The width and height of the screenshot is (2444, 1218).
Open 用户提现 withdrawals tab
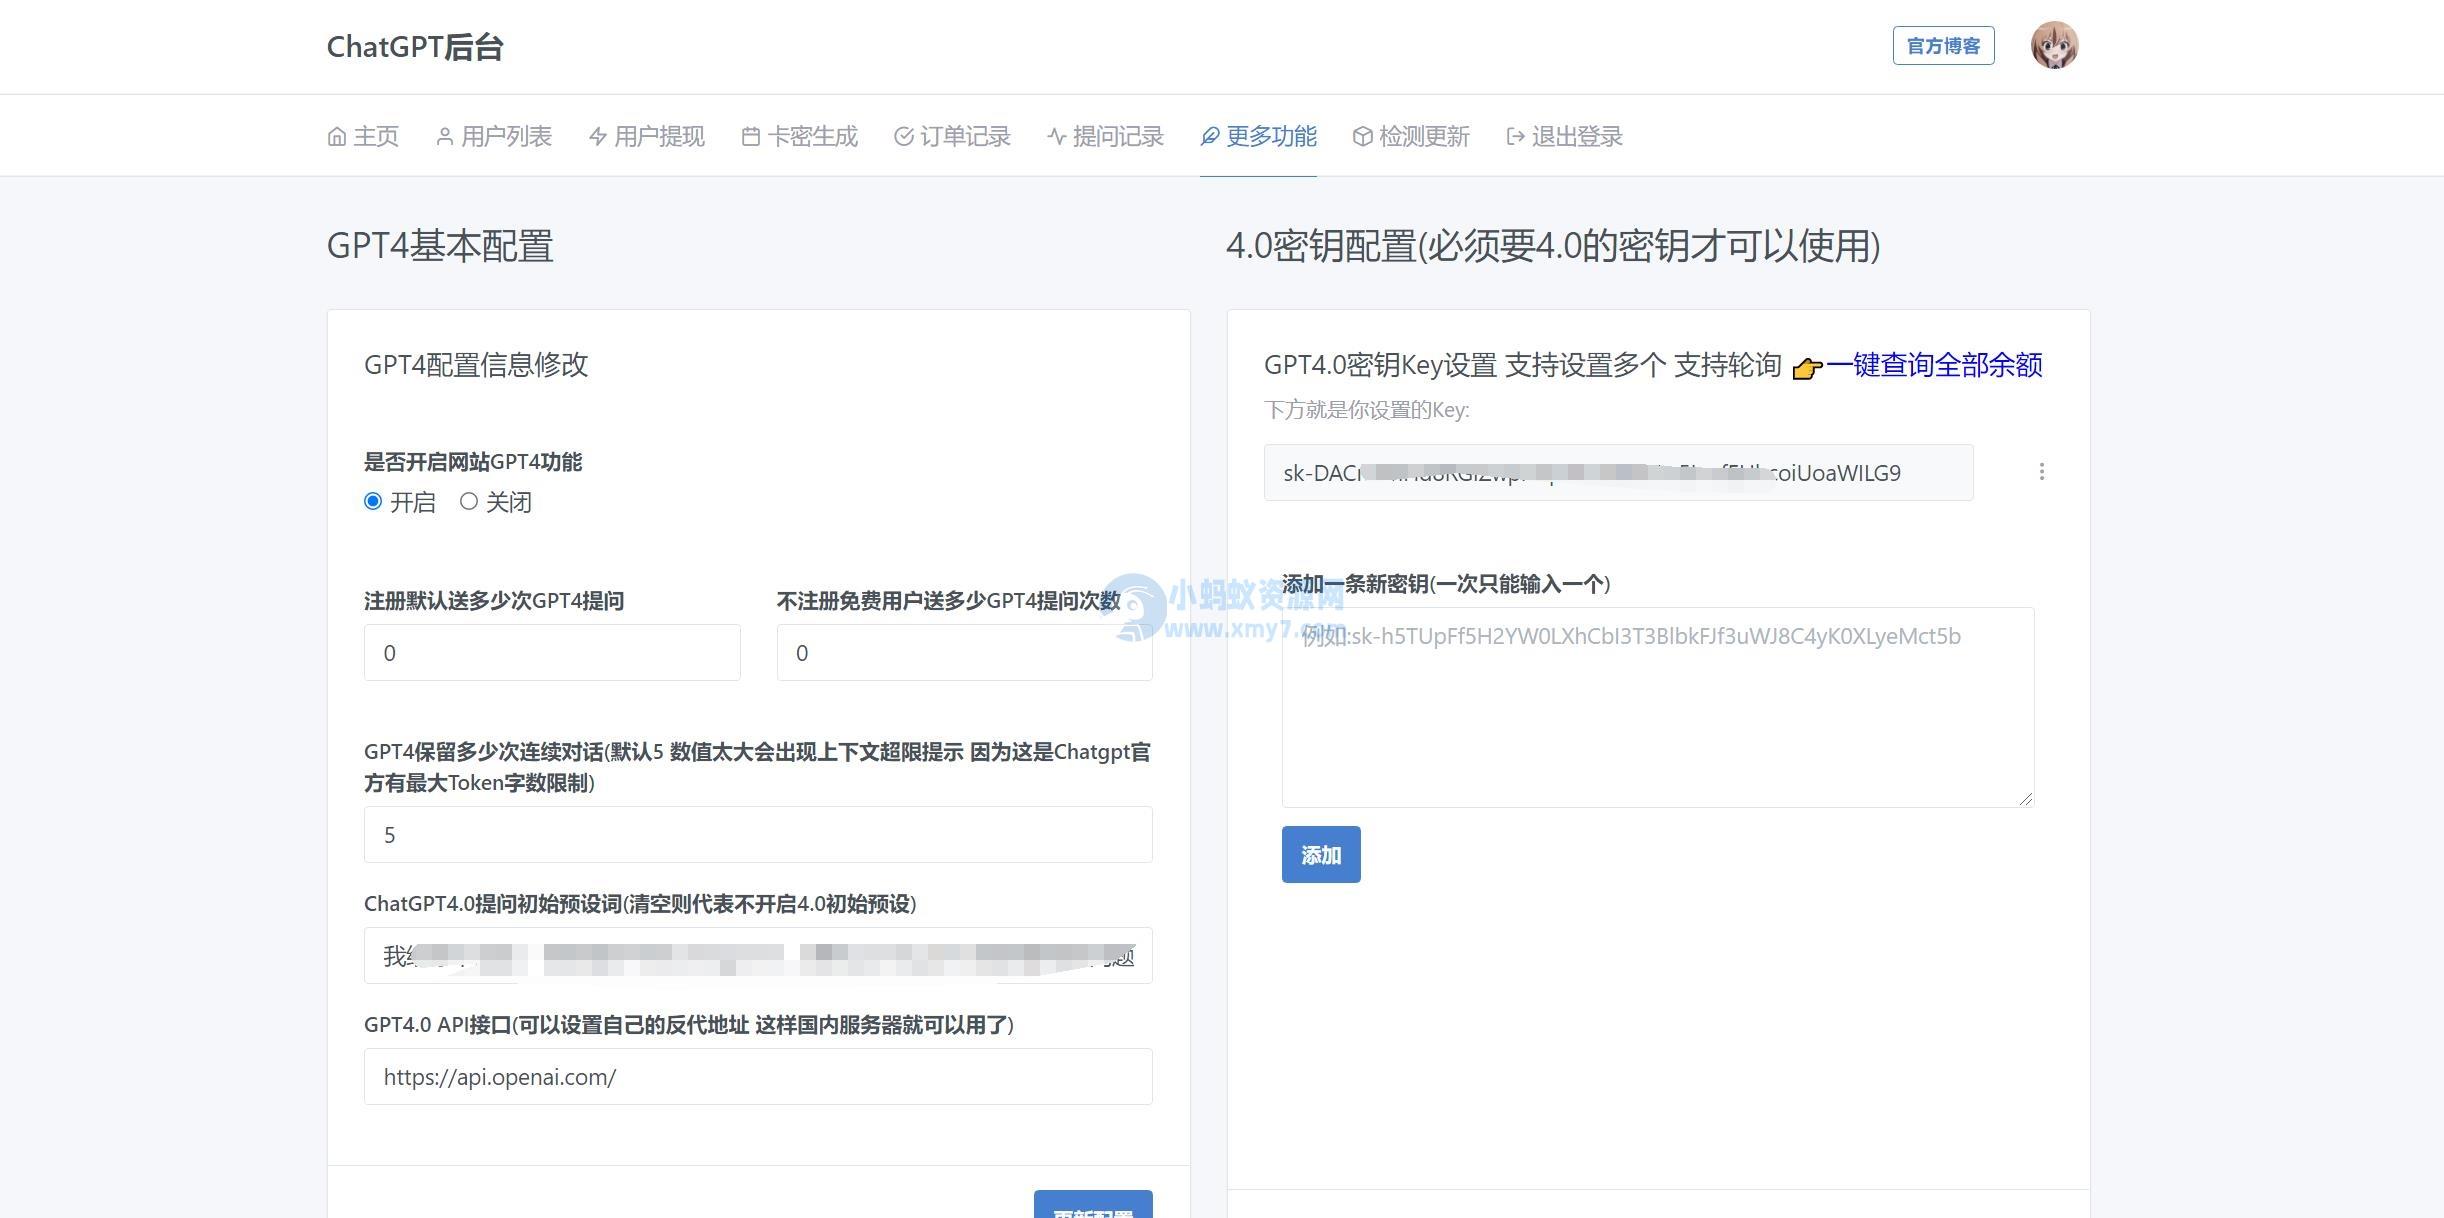(x=647, y=136)
